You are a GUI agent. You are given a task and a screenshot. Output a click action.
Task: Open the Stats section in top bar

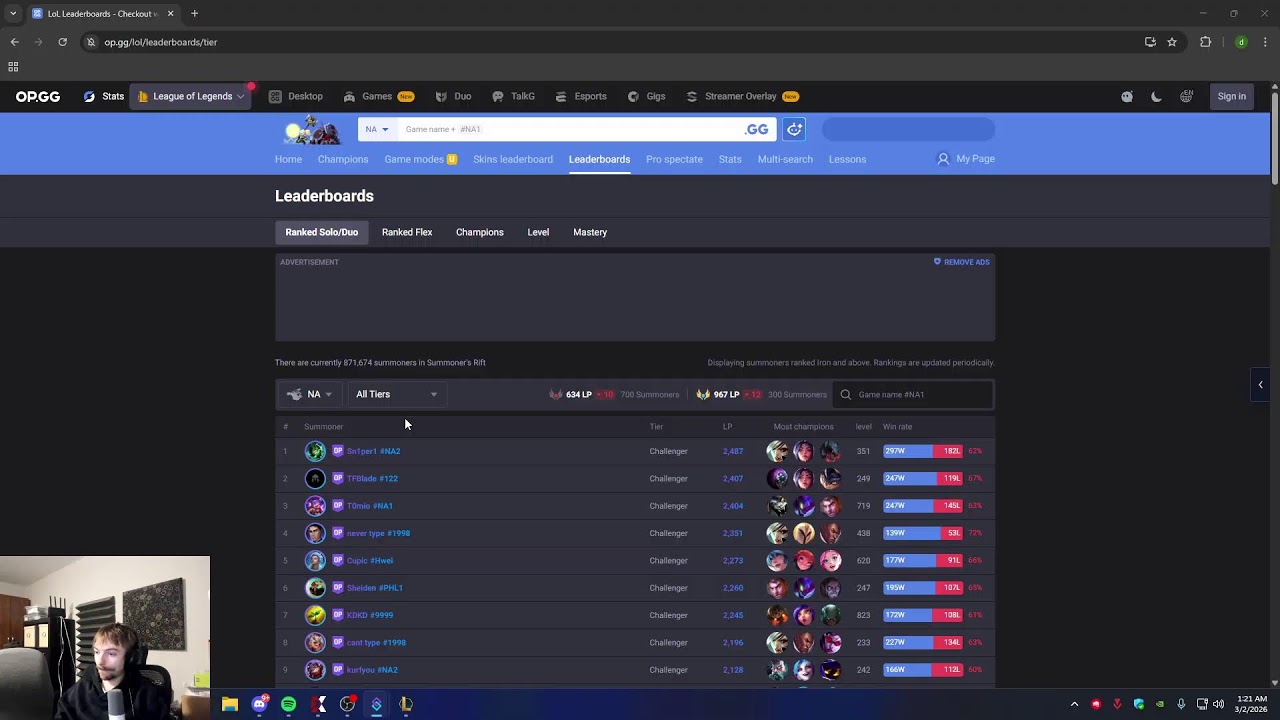point(104,96)
